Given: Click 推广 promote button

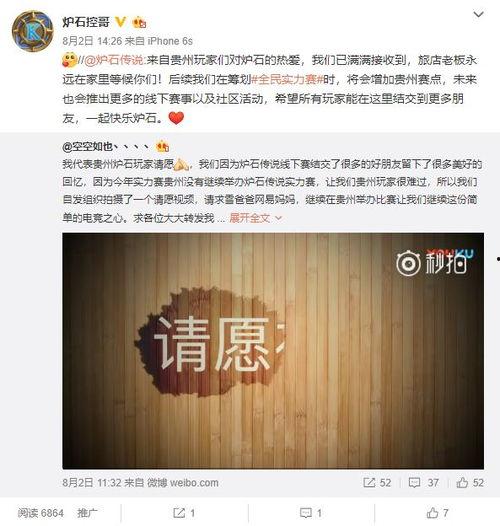Looking at the screenshot, I should (x=88, y=513).
